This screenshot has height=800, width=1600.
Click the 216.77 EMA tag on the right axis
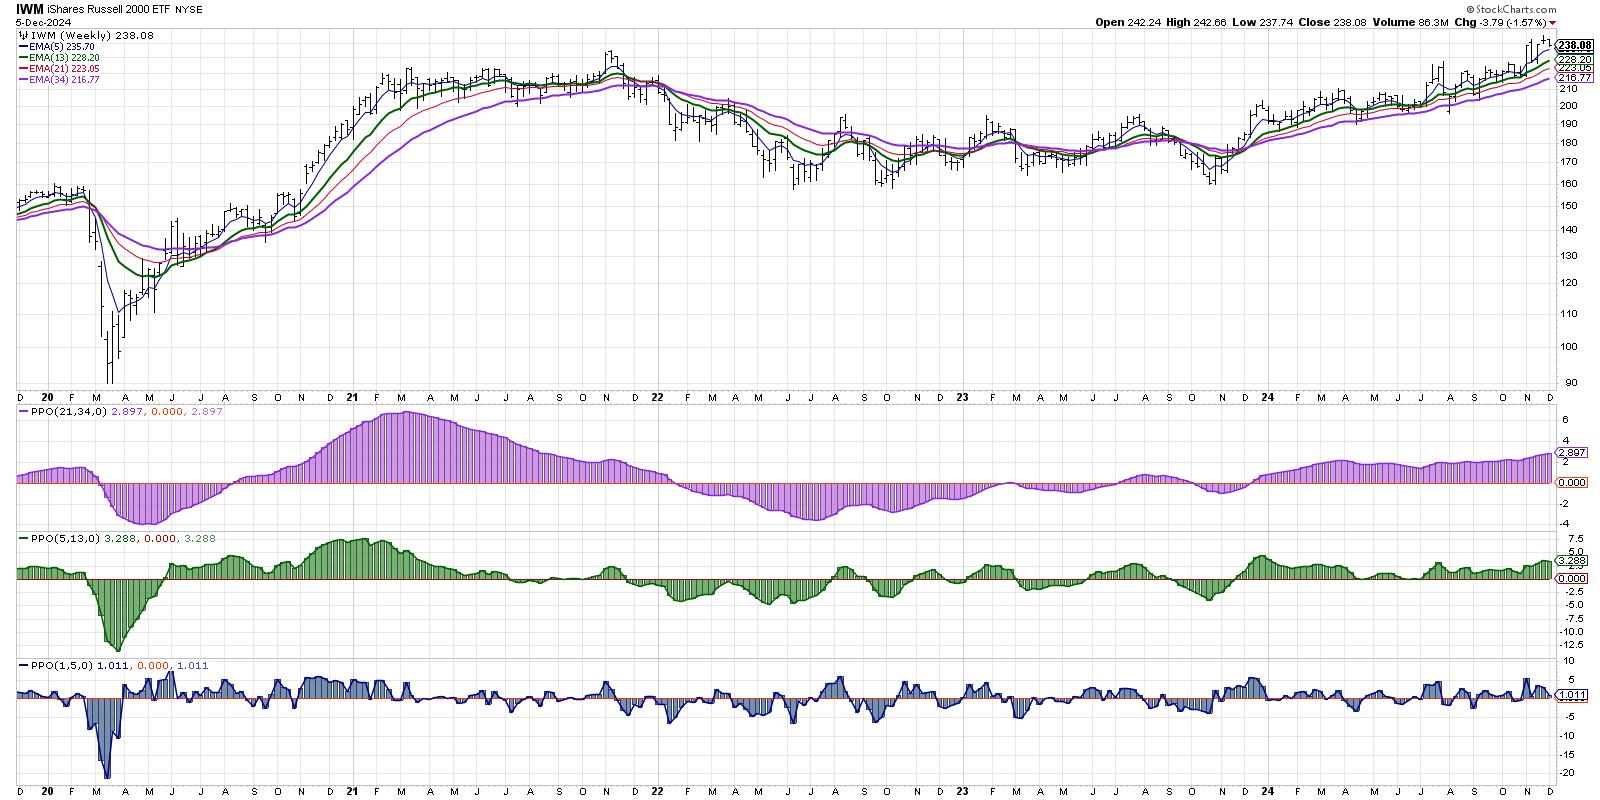pos(1574,77)
